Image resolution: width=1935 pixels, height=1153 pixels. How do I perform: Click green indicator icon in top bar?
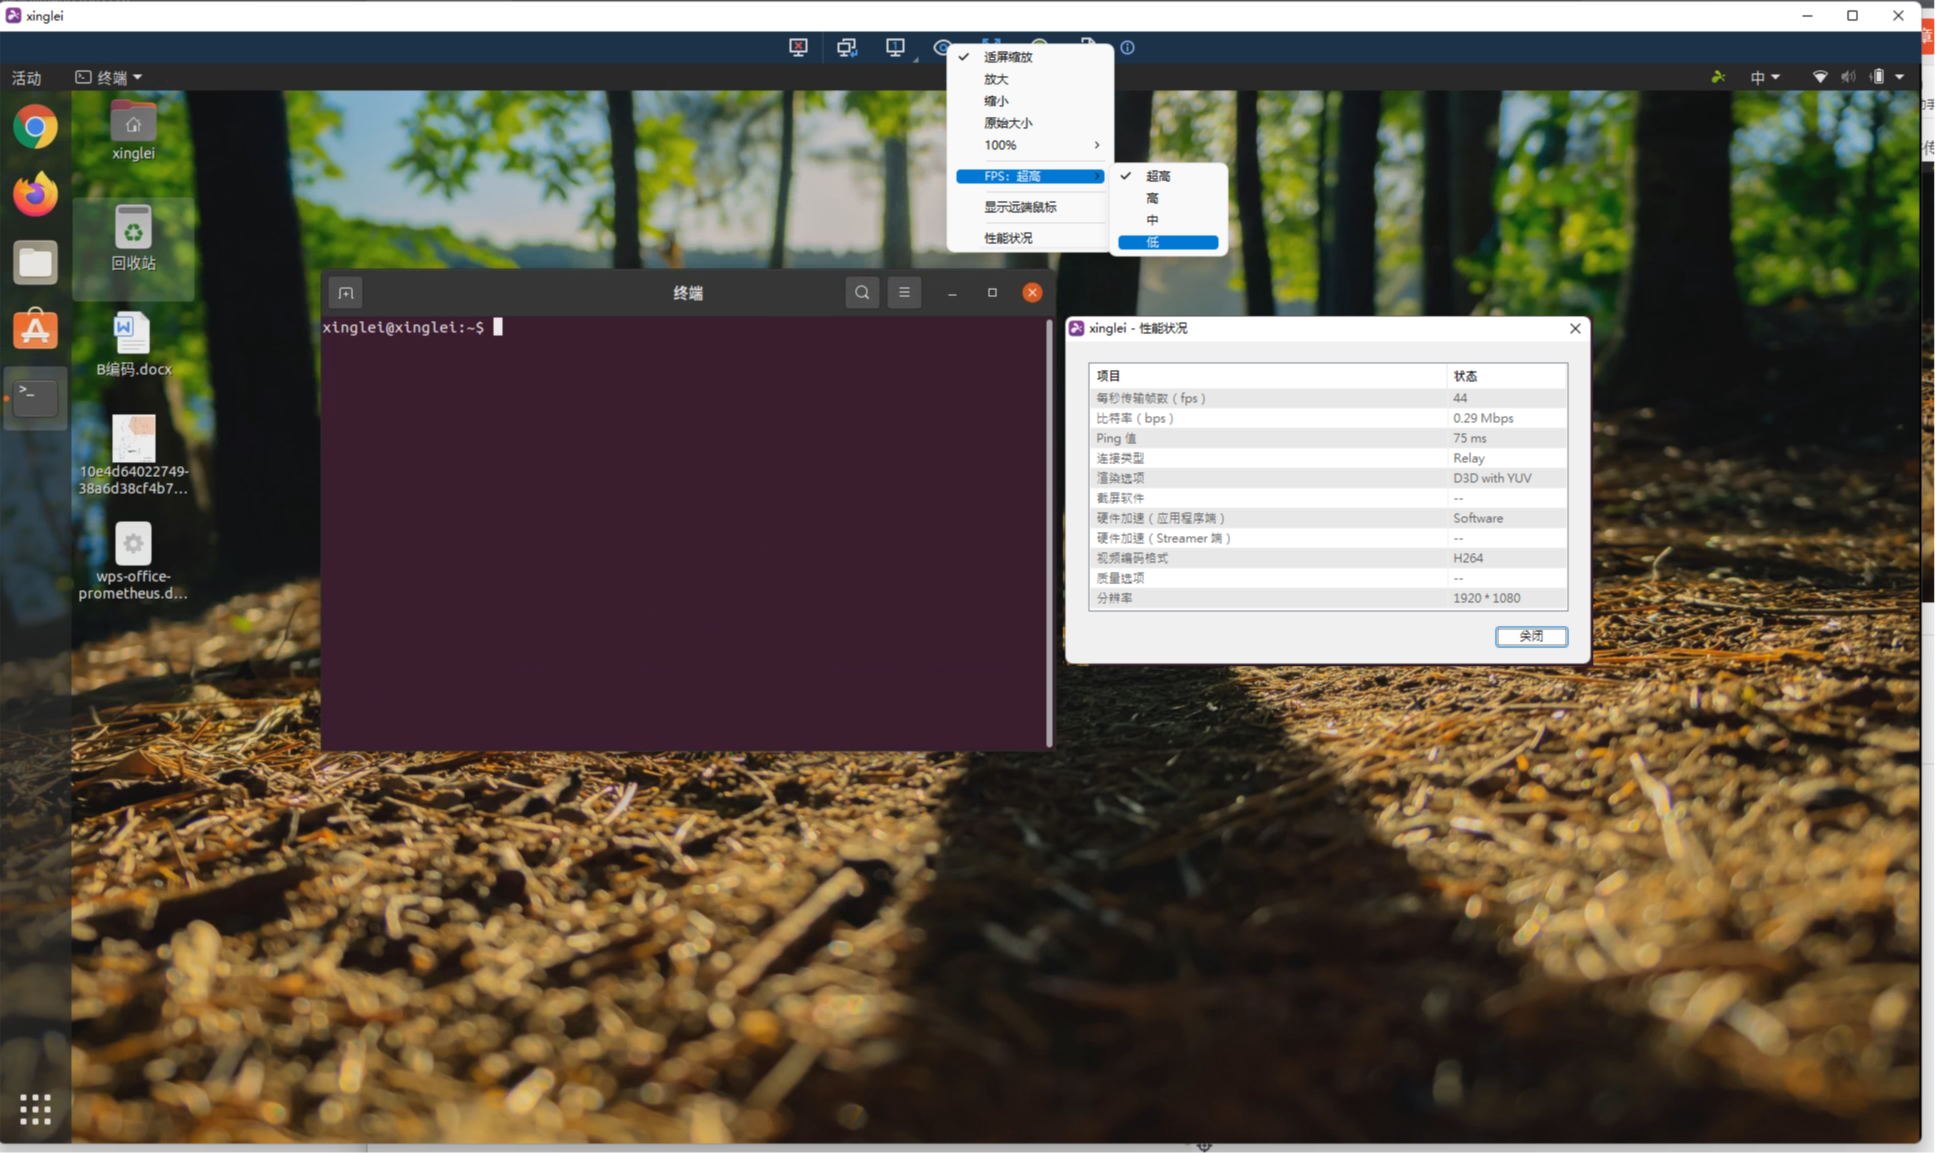point(1718,77)
